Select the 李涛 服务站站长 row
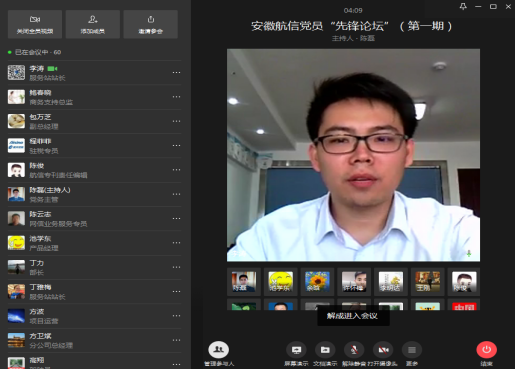 click(x=94, y=73)
